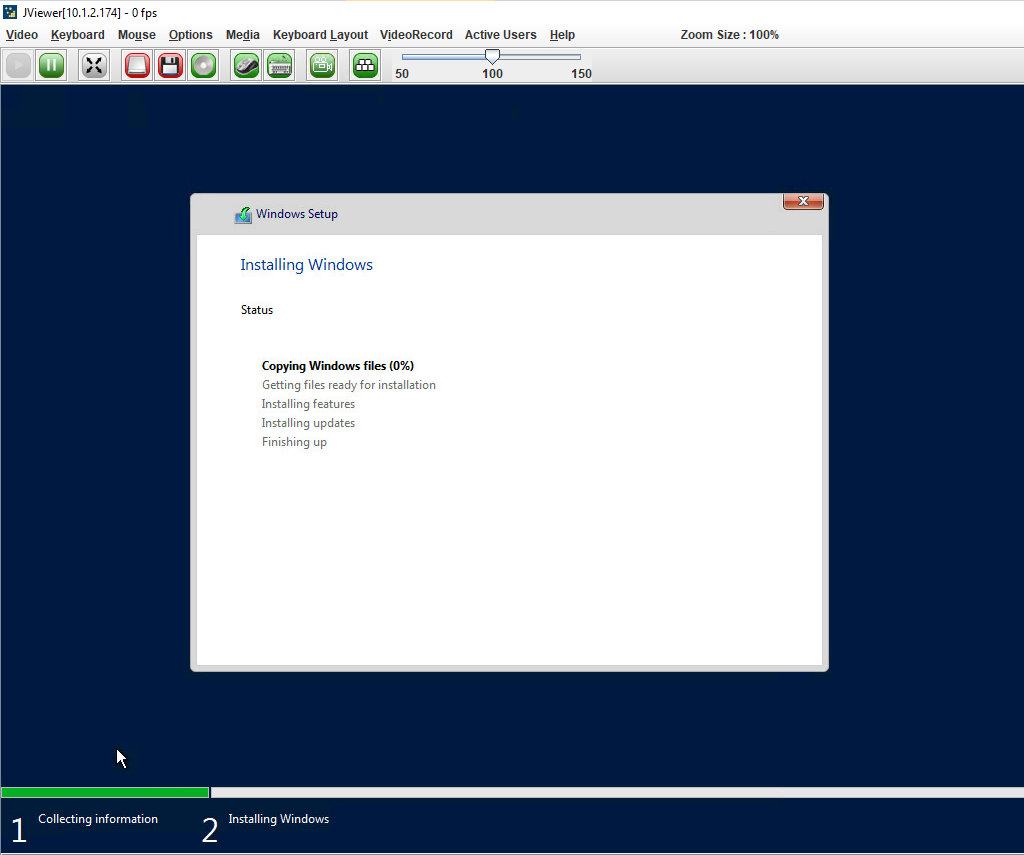Image resolution: width=1024 pixels, height=855 pixels.
Task: Open the Active Users menu
Action: (500, 35)
